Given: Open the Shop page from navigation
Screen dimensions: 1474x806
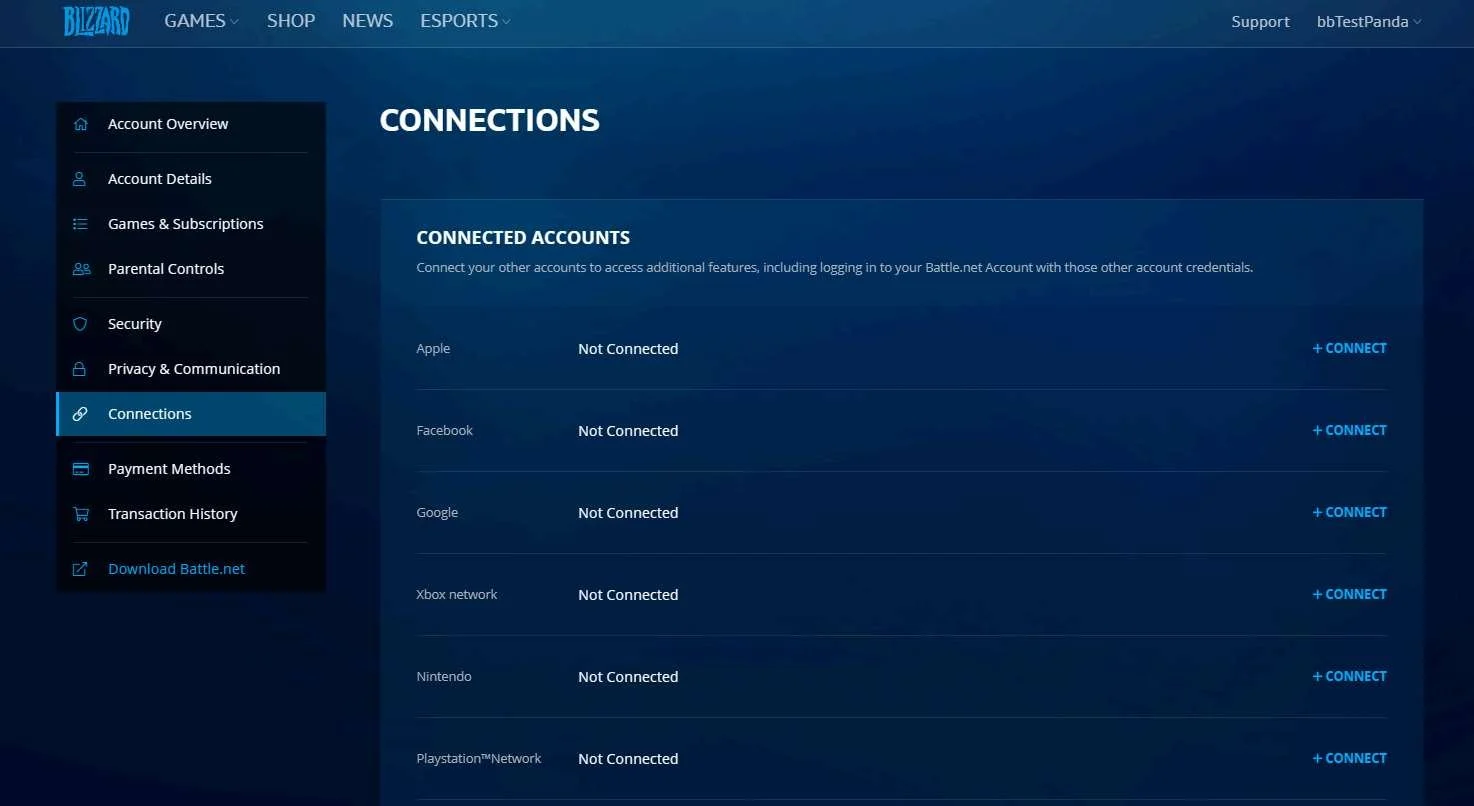Looking at the screenshot, I should 291,21.
